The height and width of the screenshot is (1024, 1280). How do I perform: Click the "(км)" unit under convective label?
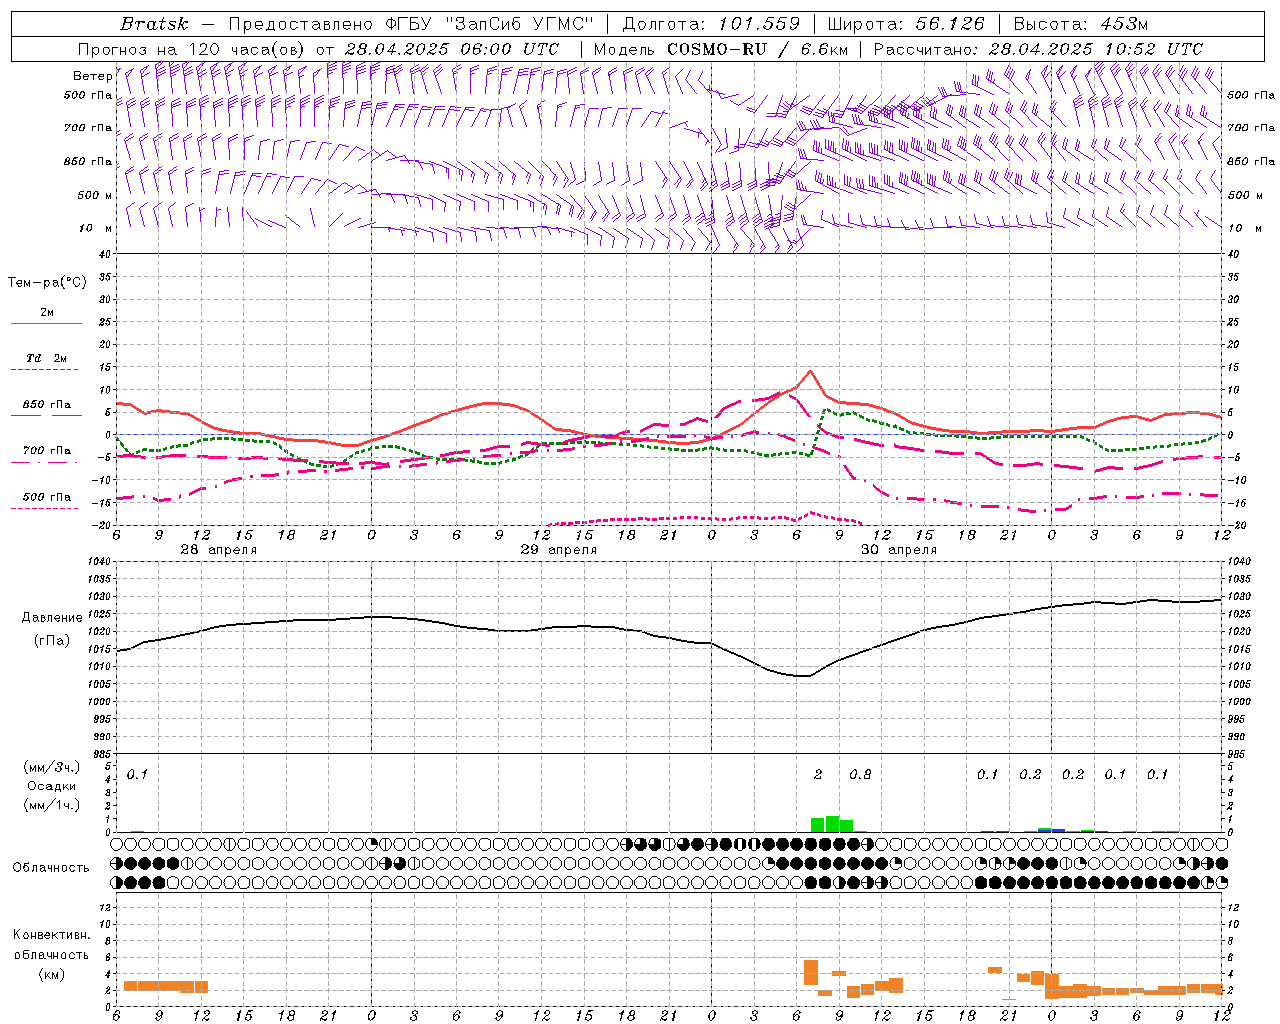click(51, 974)
